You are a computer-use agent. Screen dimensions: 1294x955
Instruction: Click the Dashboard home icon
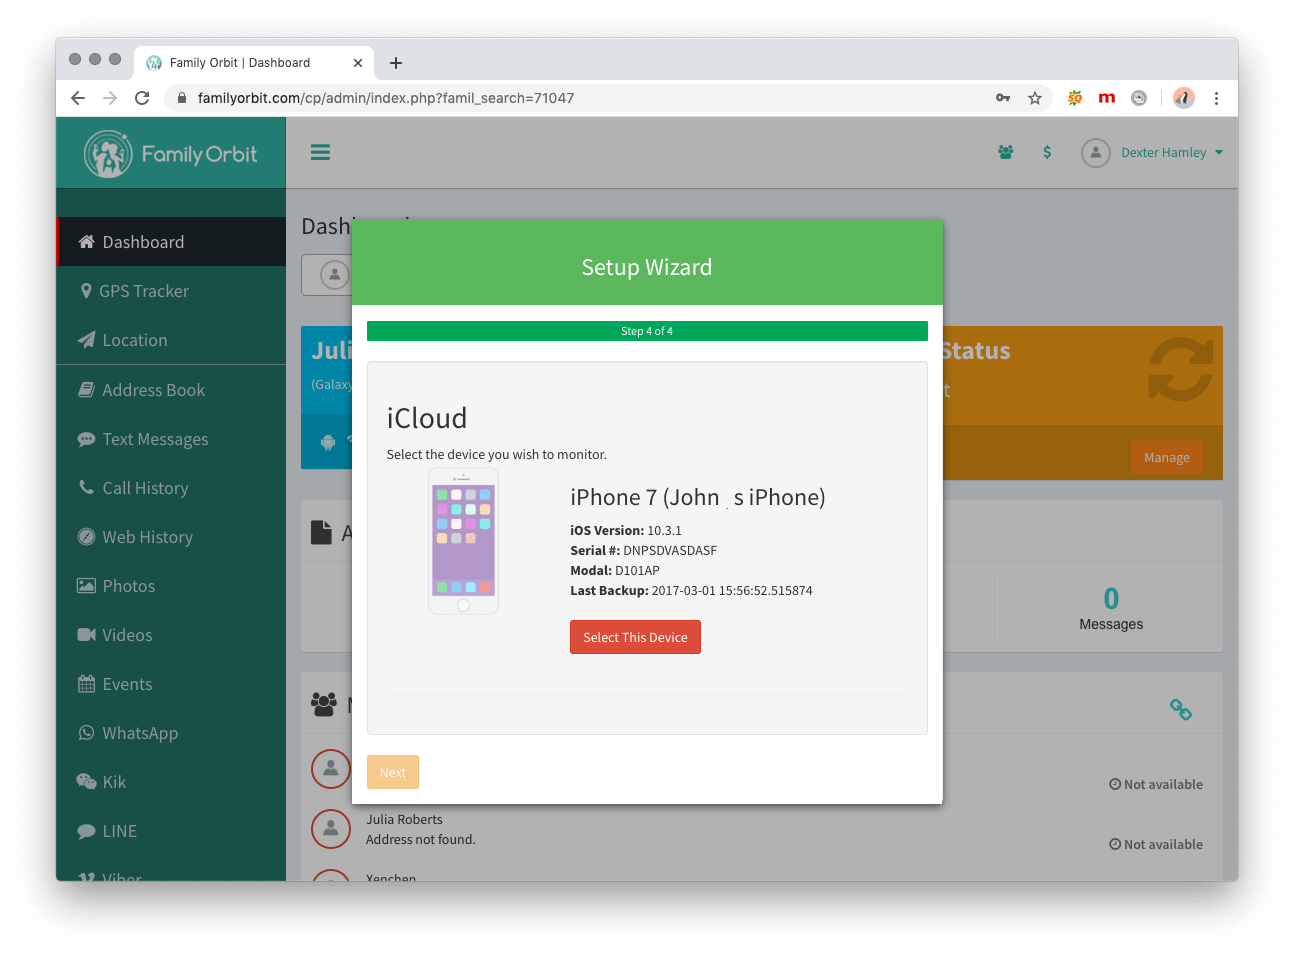pos(87,242)
